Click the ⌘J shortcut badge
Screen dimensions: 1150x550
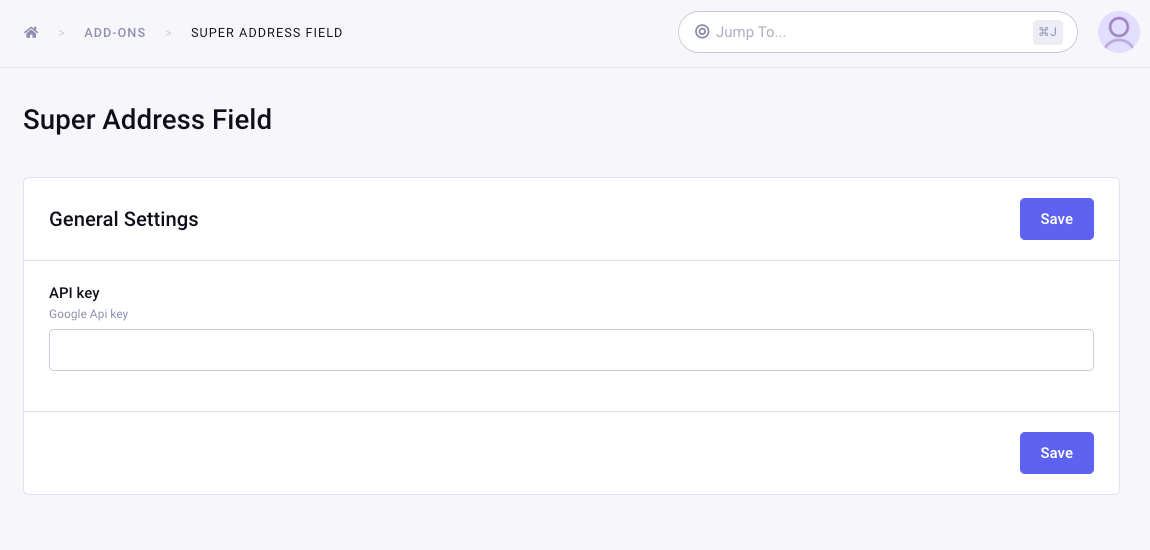1047,32
